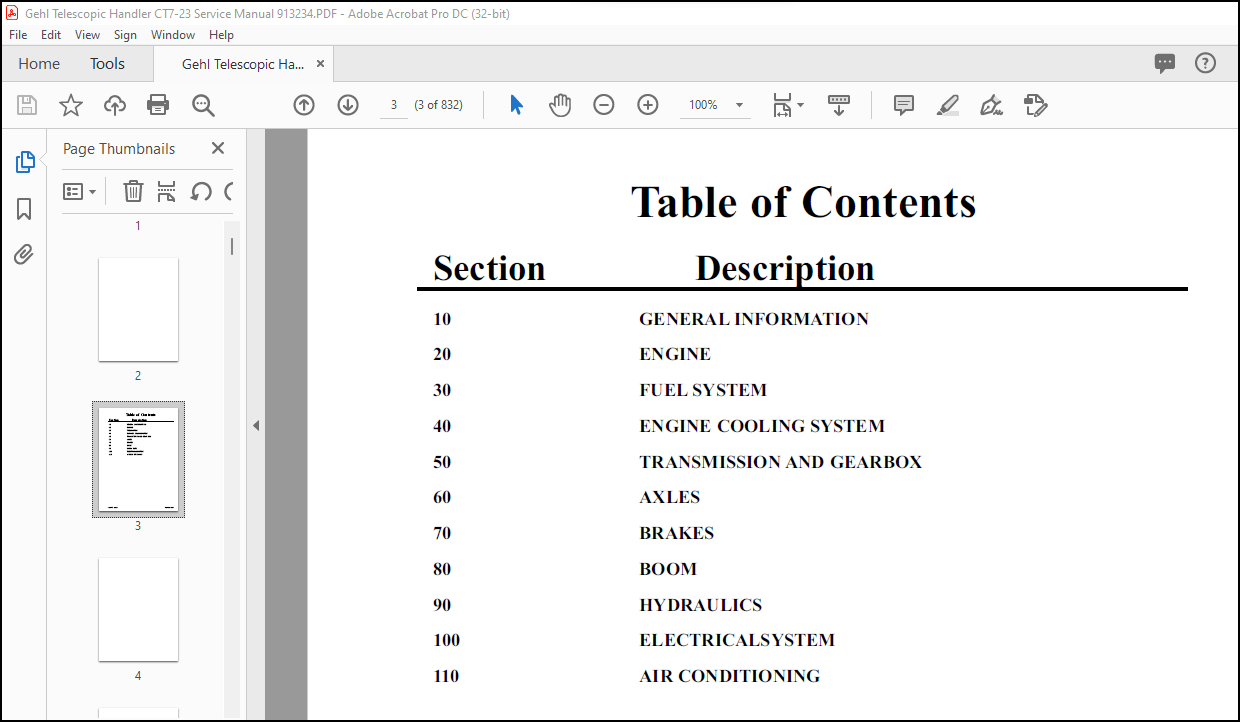Open the comments speech bubble icon

[x=1165, y=63]
